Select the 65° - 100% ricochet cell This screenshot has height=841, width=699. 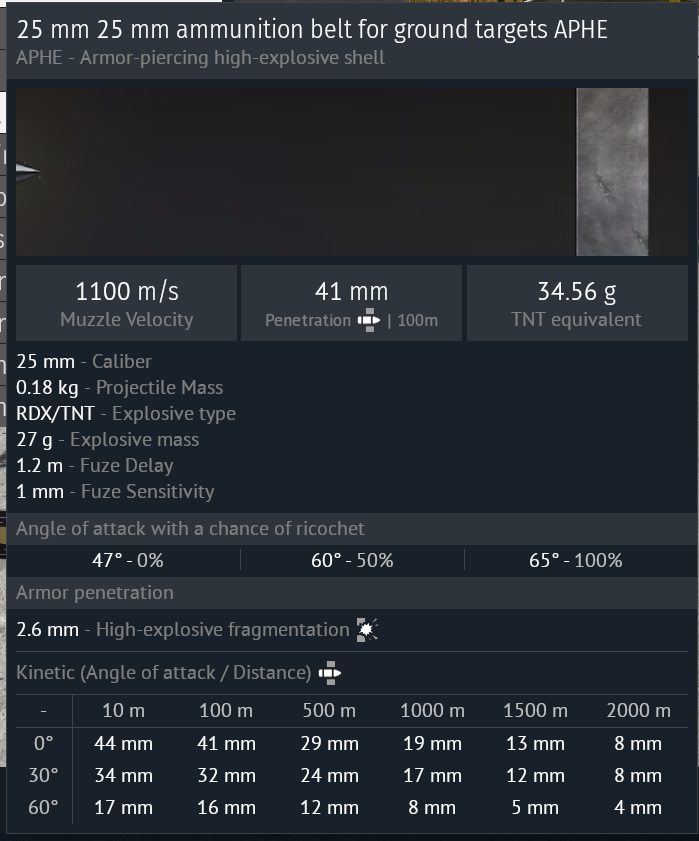[575, 560]
